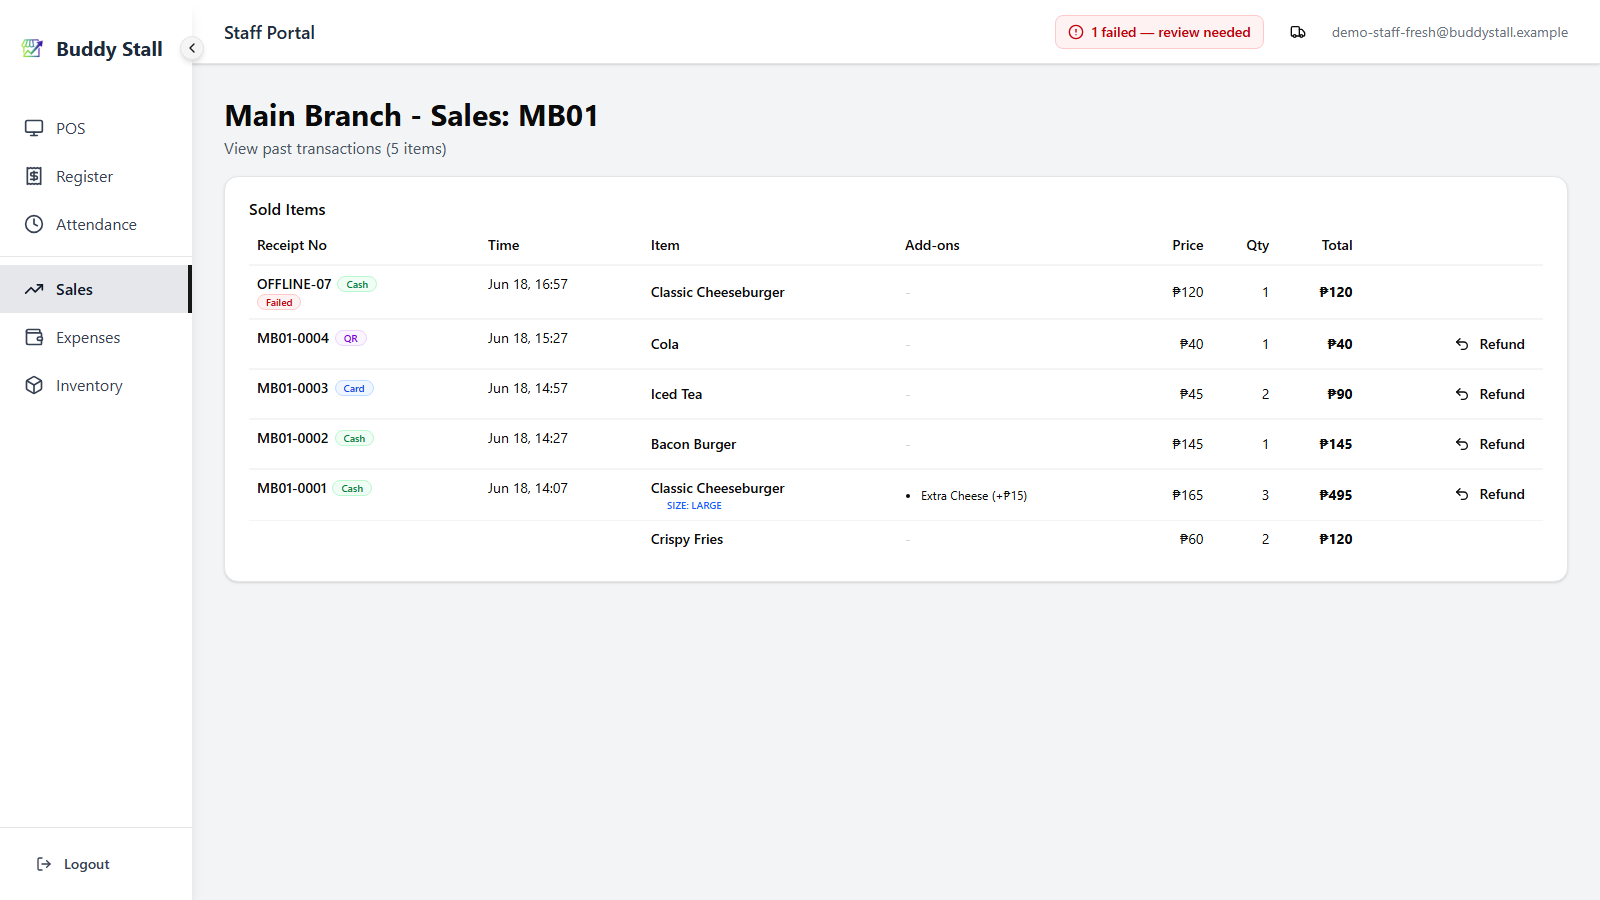
Task: Click the truck icon in the header
Action: pyautogui.click(x=1298, y=32)
